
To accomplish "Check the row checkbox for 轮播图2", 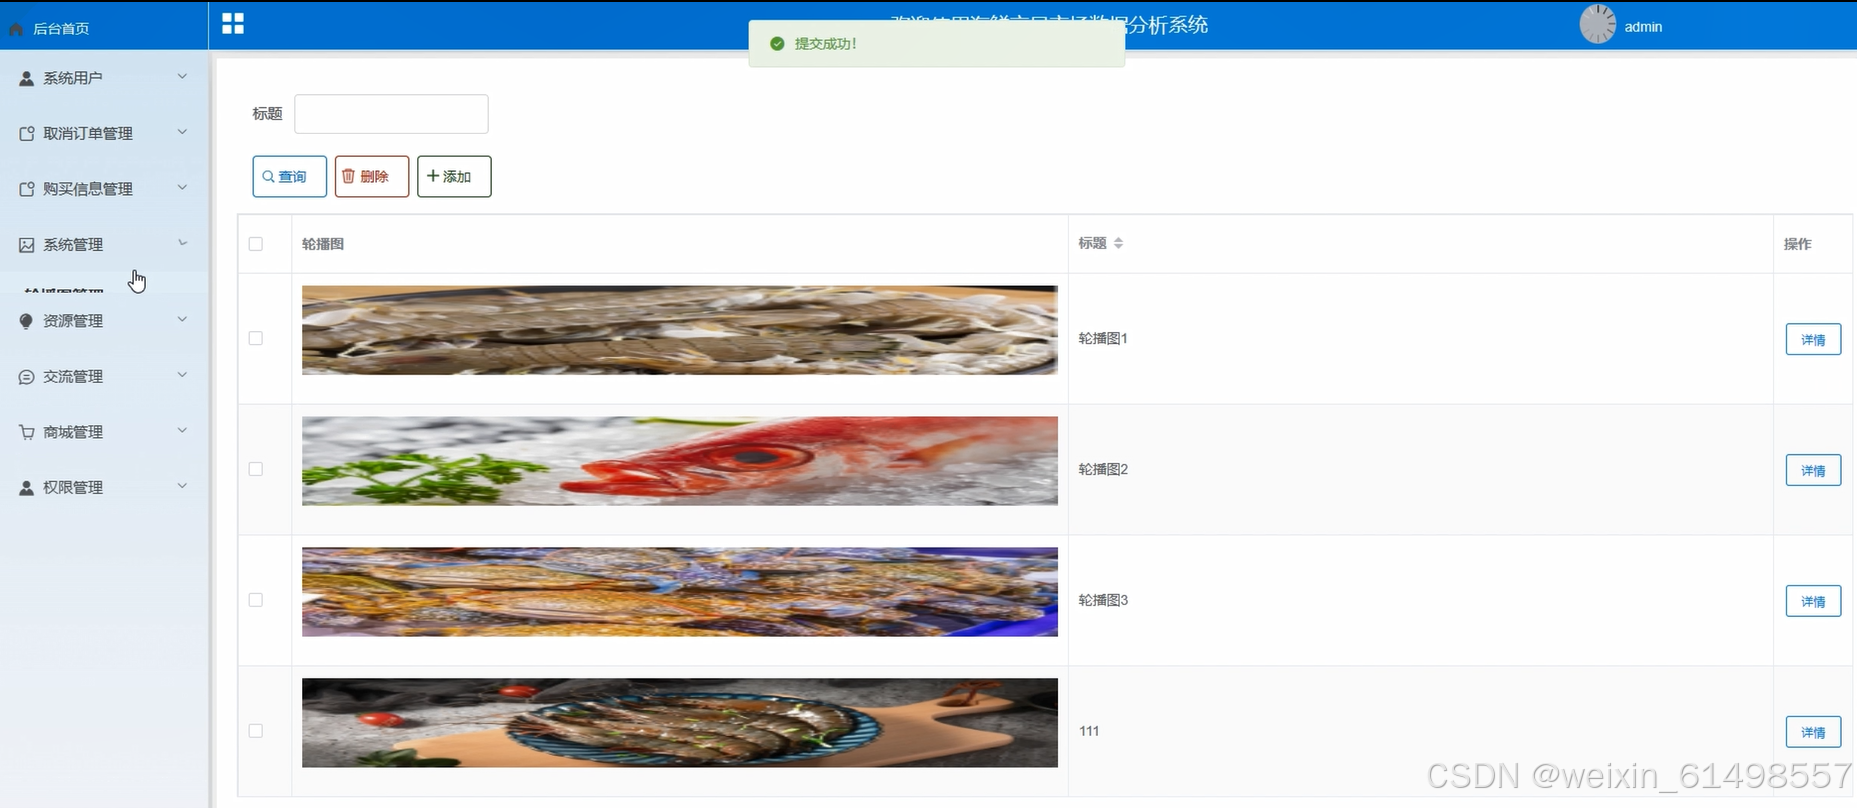I will coord(256,469).
